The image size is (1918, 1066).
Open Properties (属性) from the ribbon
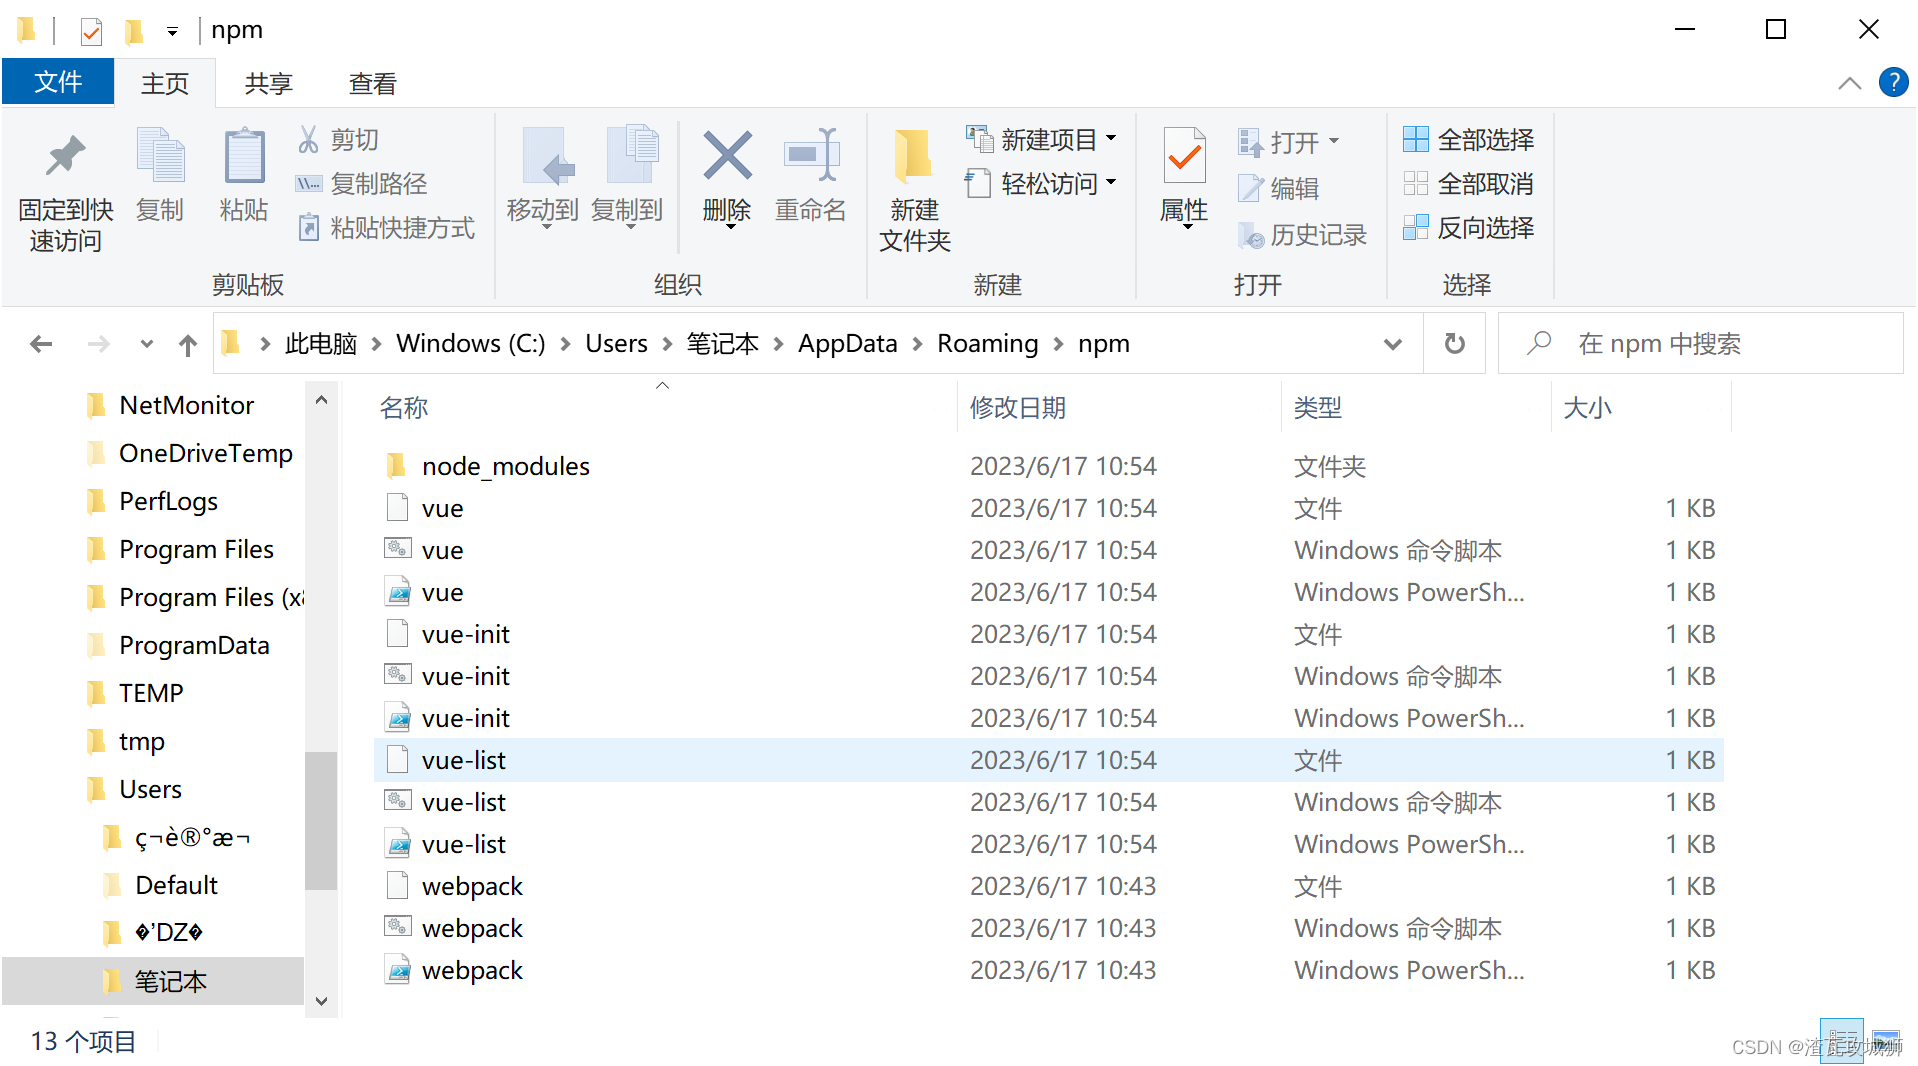click(x=1184, y=177)
